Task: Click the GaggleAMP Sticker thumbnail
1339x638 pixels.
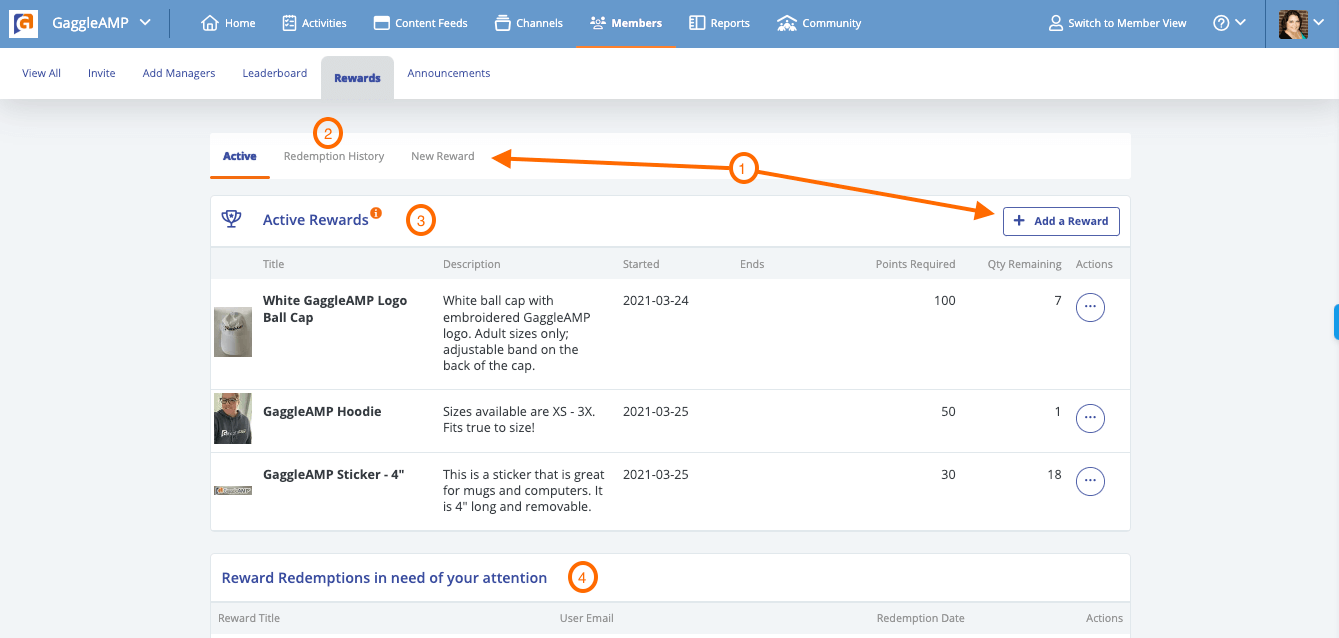Action: click(x=233, y=491)
